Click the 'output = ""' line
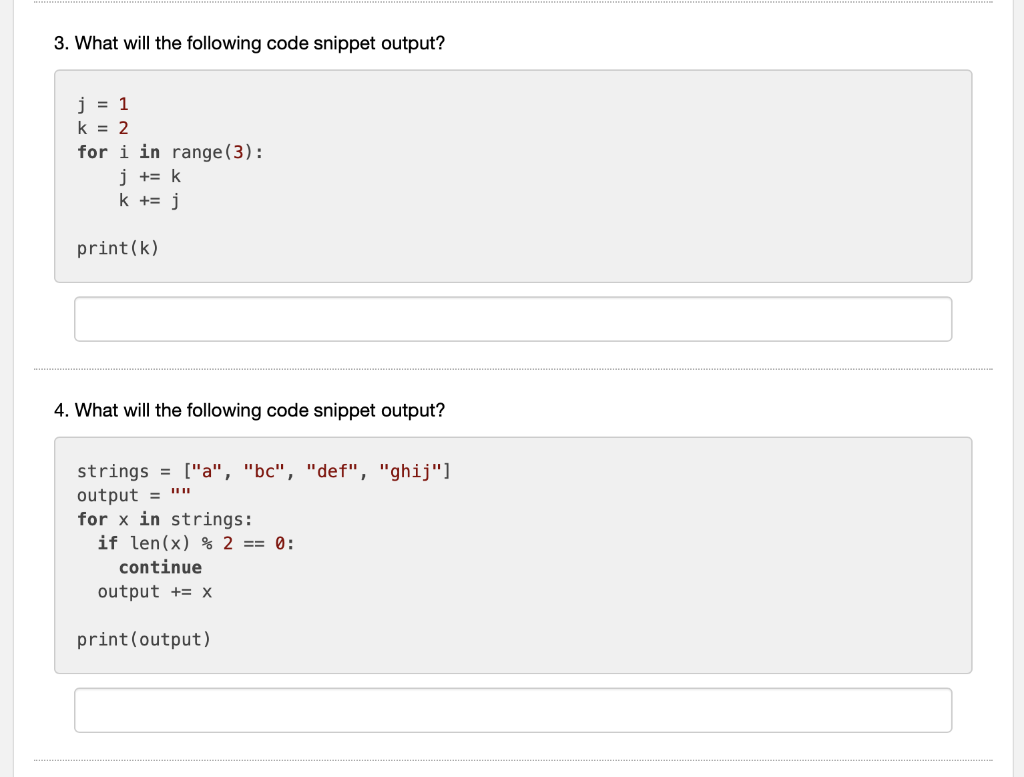Viewport: 1024px width, 777px height. [x=134, y=495]
